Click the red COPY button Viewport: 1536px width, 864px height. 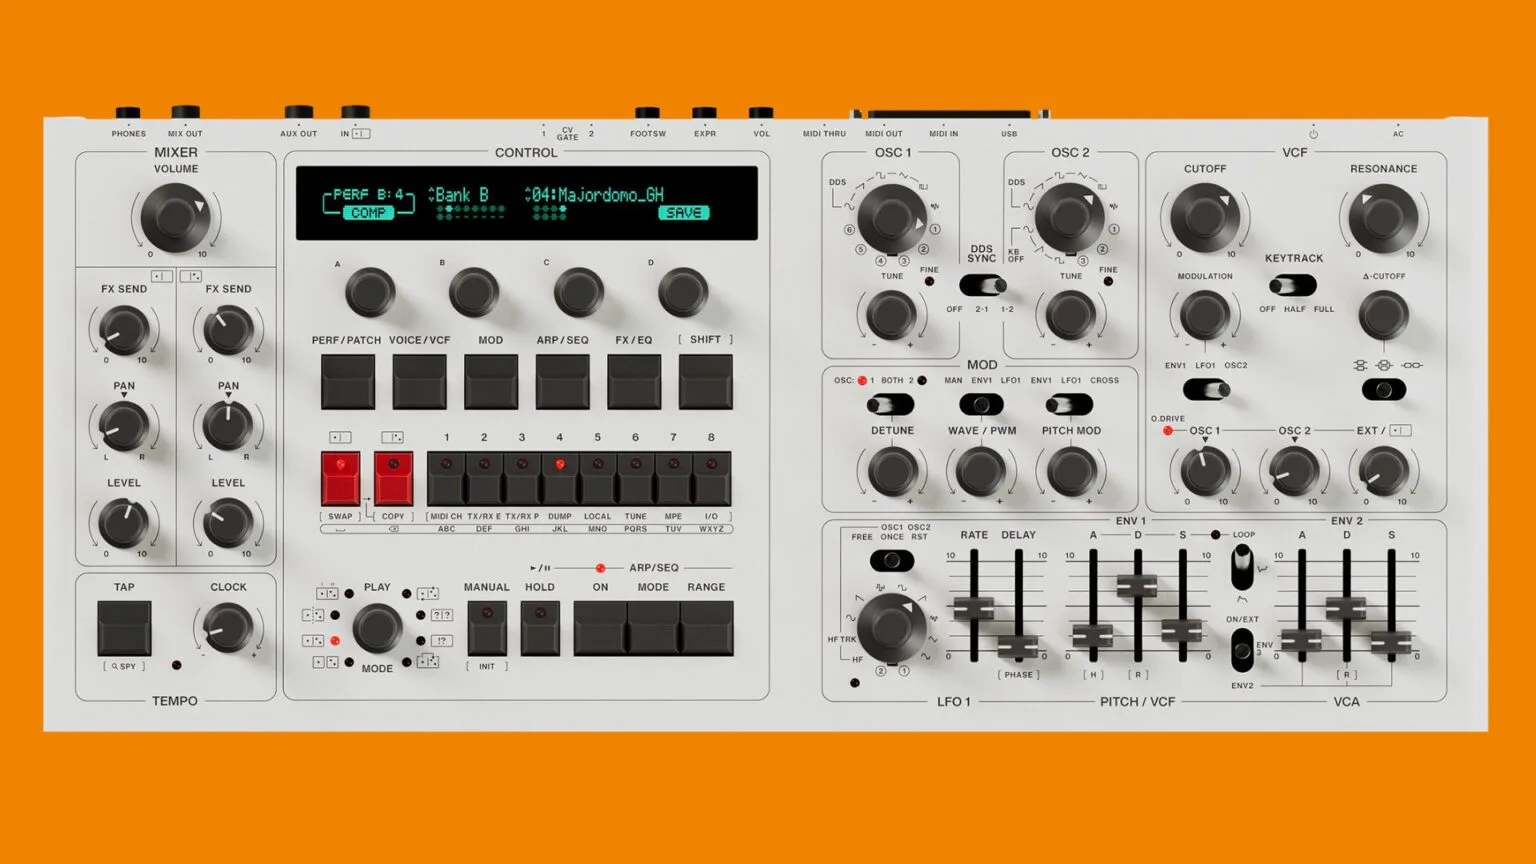click(393, 478)
